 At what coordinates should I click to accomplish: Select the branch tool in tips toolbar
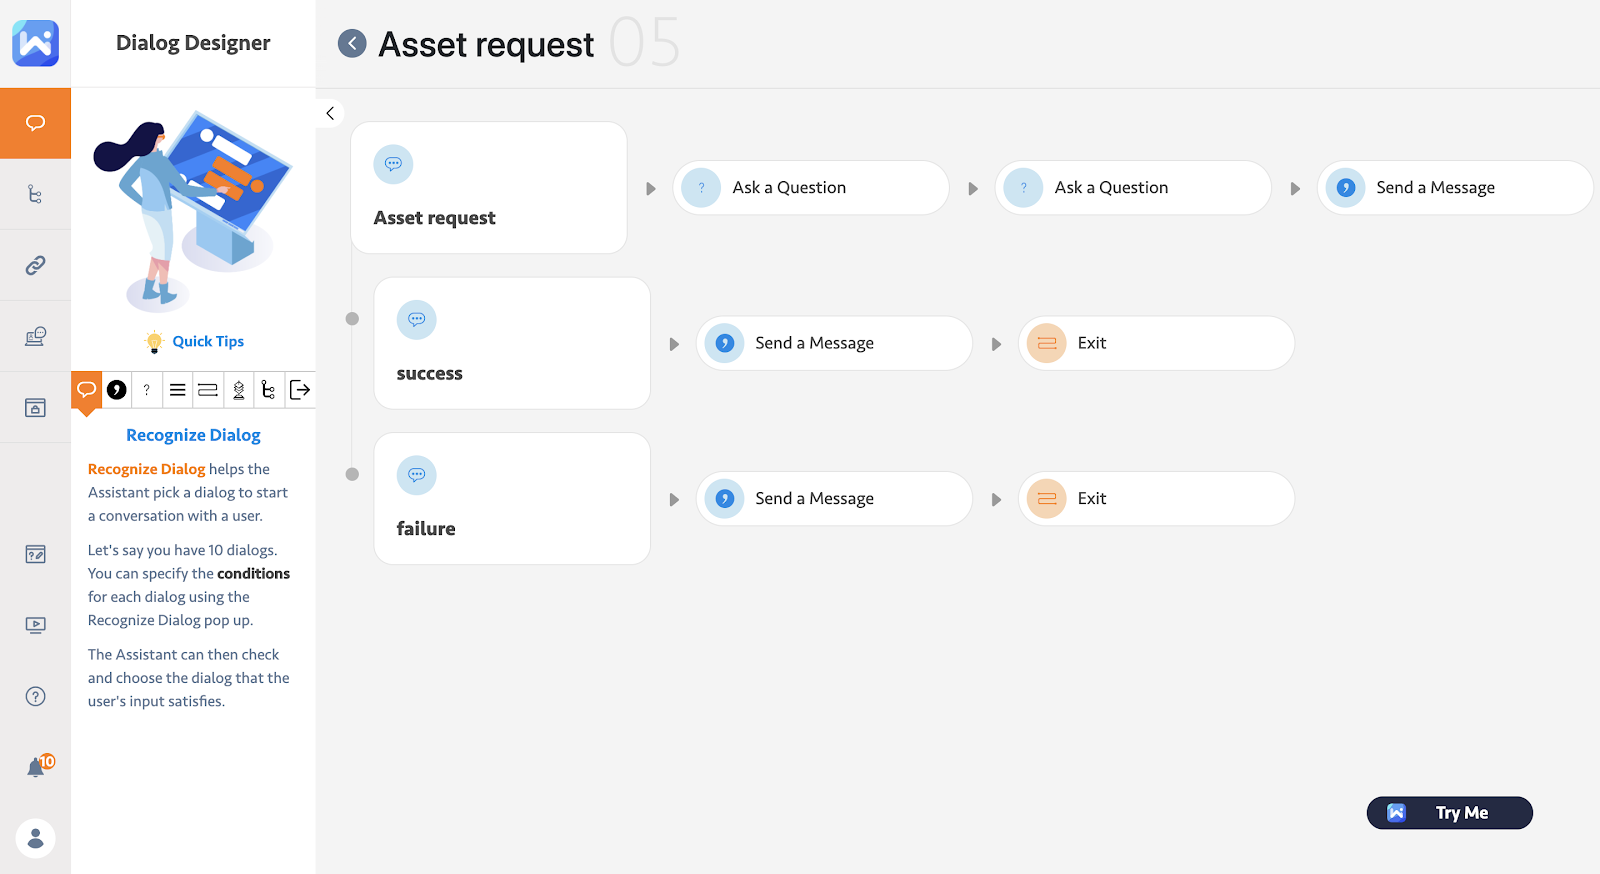click(268, 390)
